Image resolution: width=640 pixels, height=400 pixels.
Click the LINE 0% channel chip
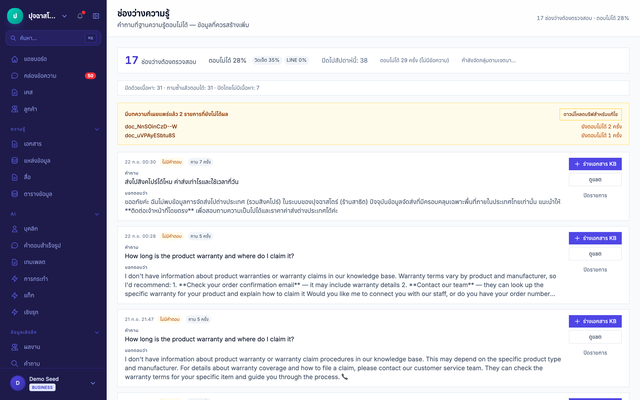[x=296, y=60]
